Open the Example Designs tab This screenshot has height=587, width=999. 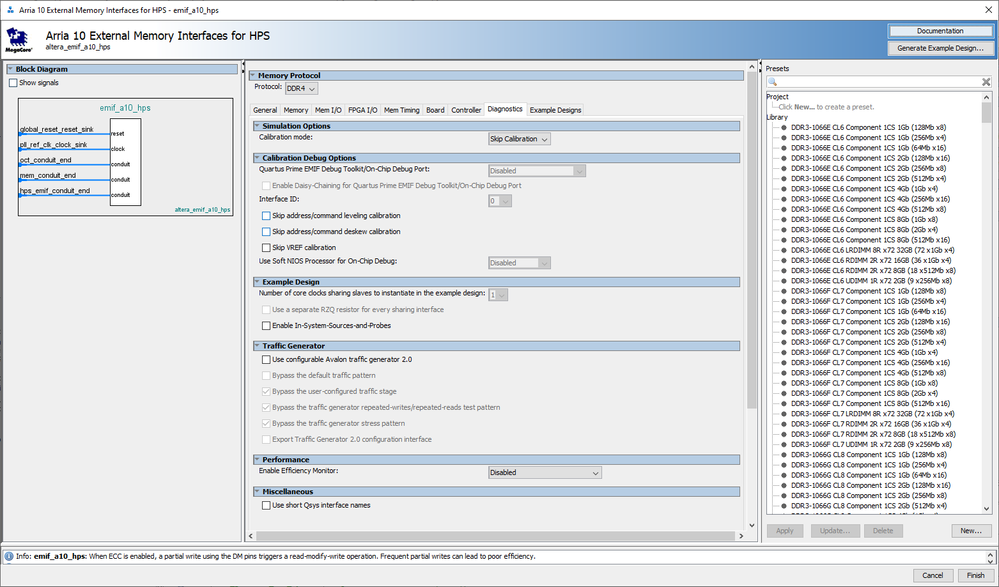click(555, 110)
